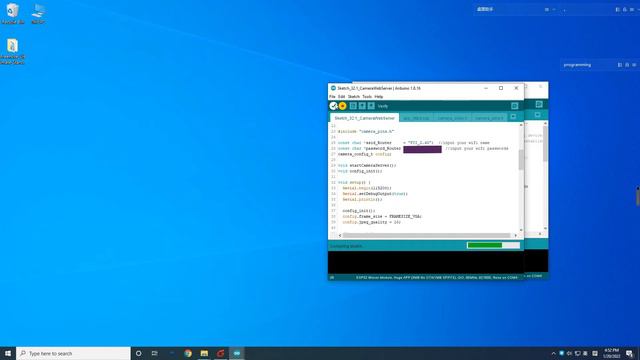Image resolution: width=640 pixels, height=360 pixels.
Task: Click the Verify checkmark button
Action: pyautogui.click(x=333, y=106)
